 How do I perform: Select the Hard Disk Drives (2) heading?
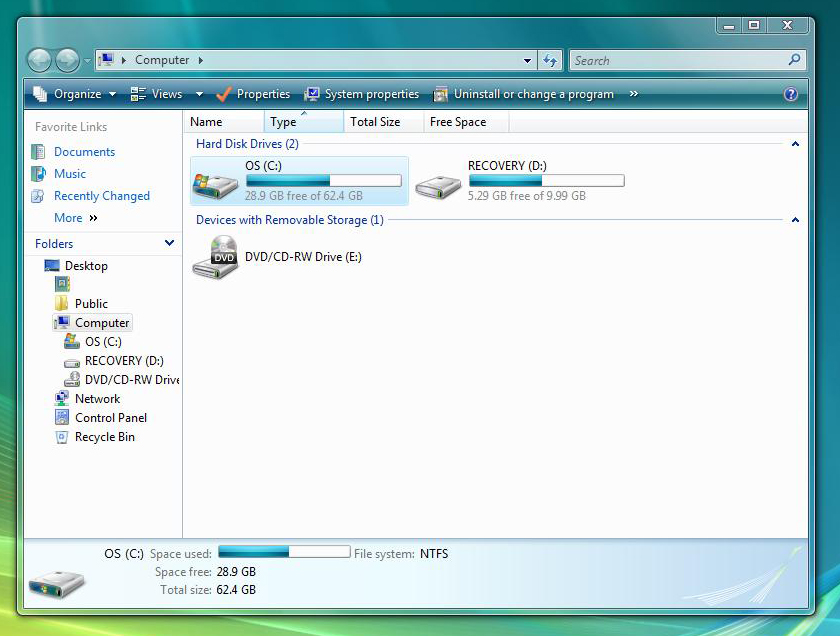tap(247, 144)
